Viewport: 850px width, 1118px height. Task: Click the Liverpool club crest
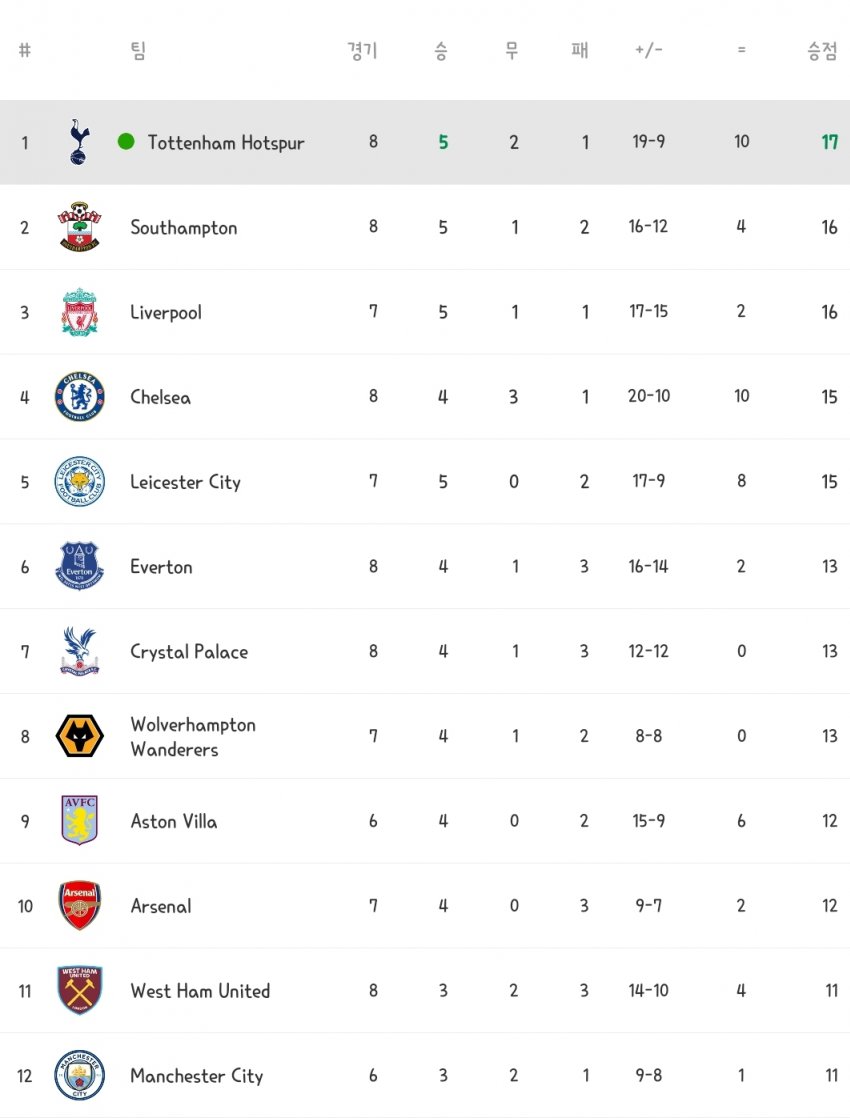click(79, 312)
